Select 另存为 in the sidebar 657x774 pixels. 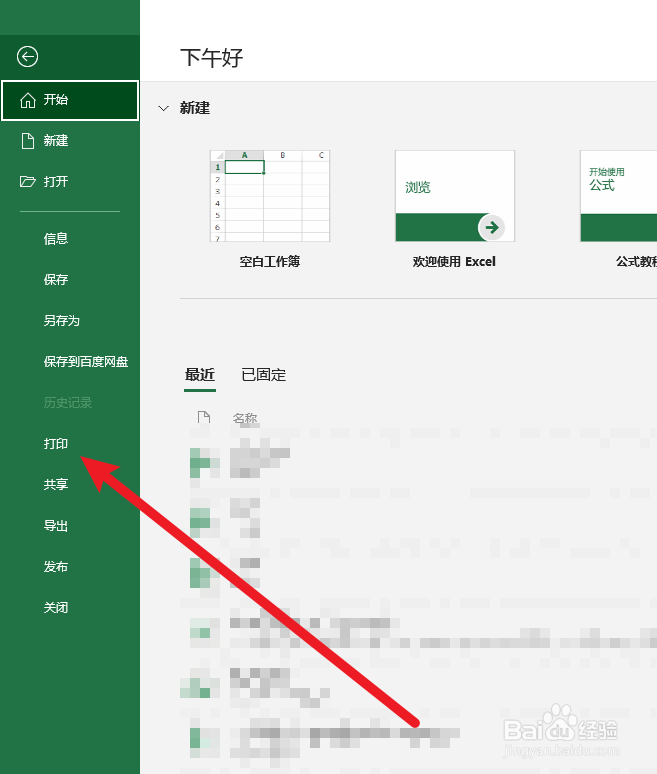click(61, 321)
